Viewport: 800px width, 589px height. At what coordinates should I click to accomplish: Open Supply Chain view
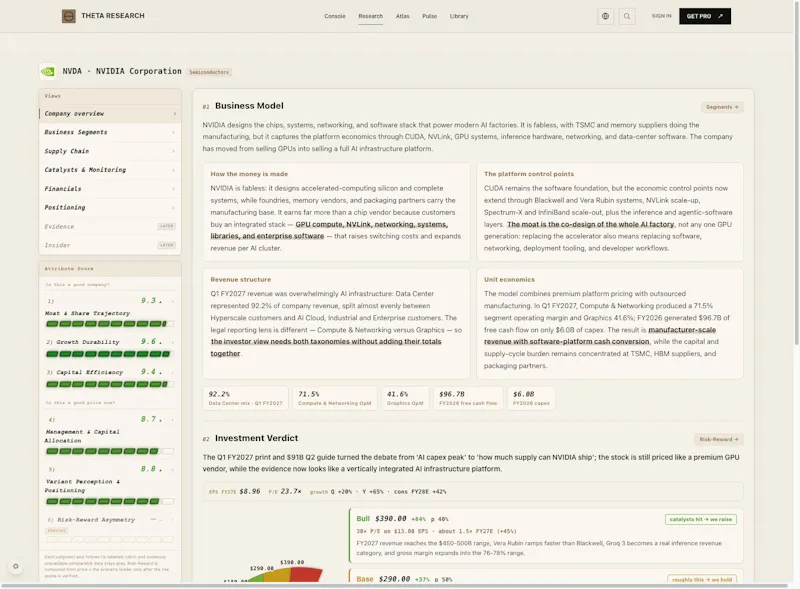coord(110,151)
